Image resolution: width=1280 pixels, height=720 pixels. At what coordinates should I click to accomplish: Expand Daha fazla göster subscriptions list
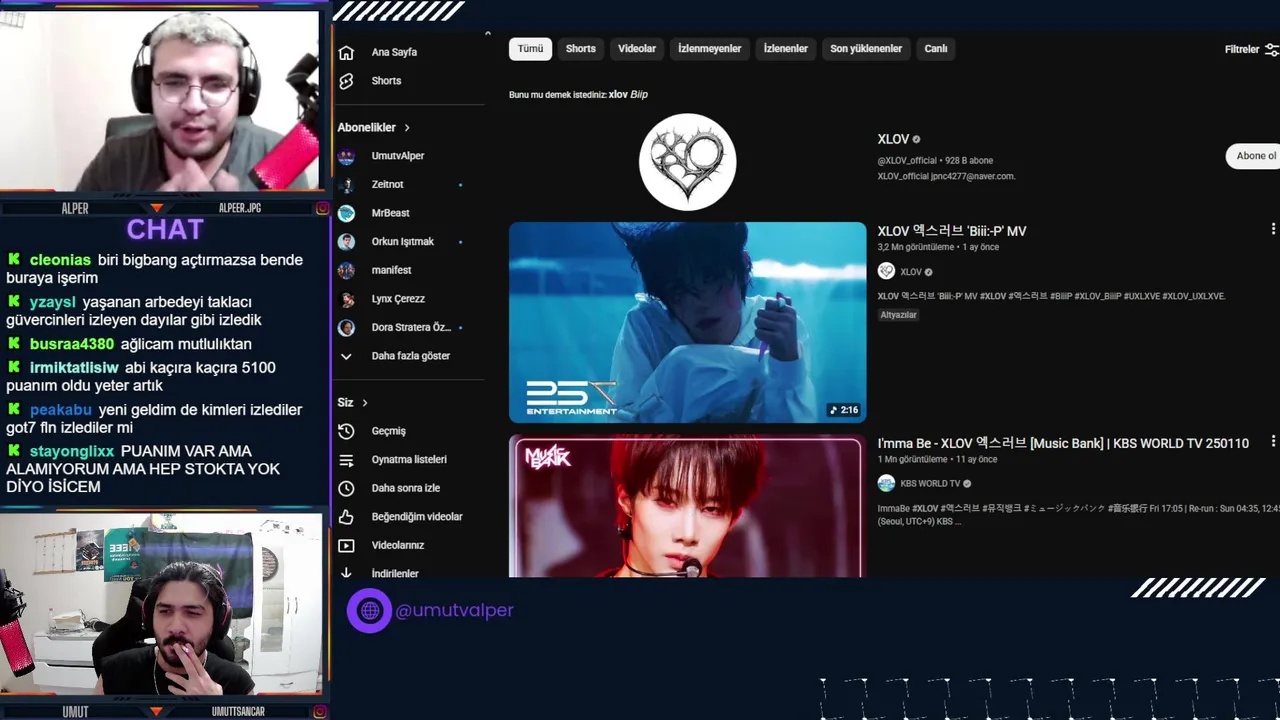coord(409,356)
